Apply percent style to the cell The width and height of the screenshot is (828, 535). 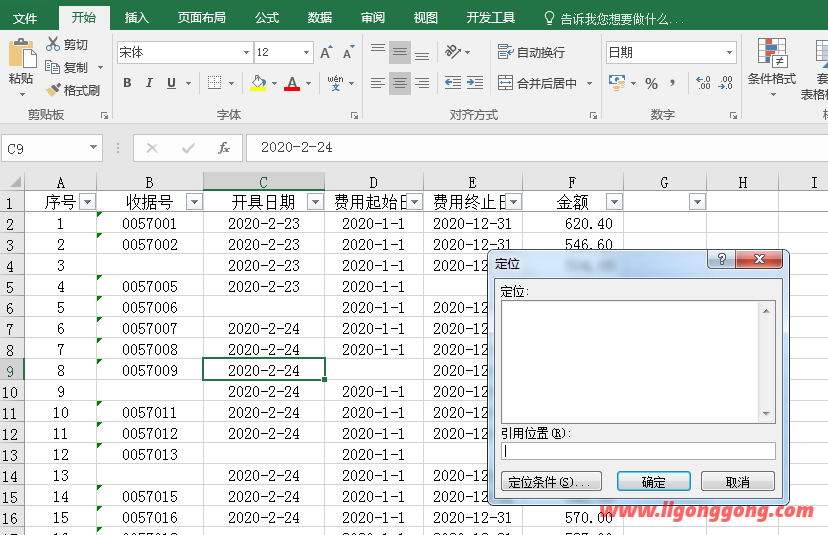[x=651, y=84]
